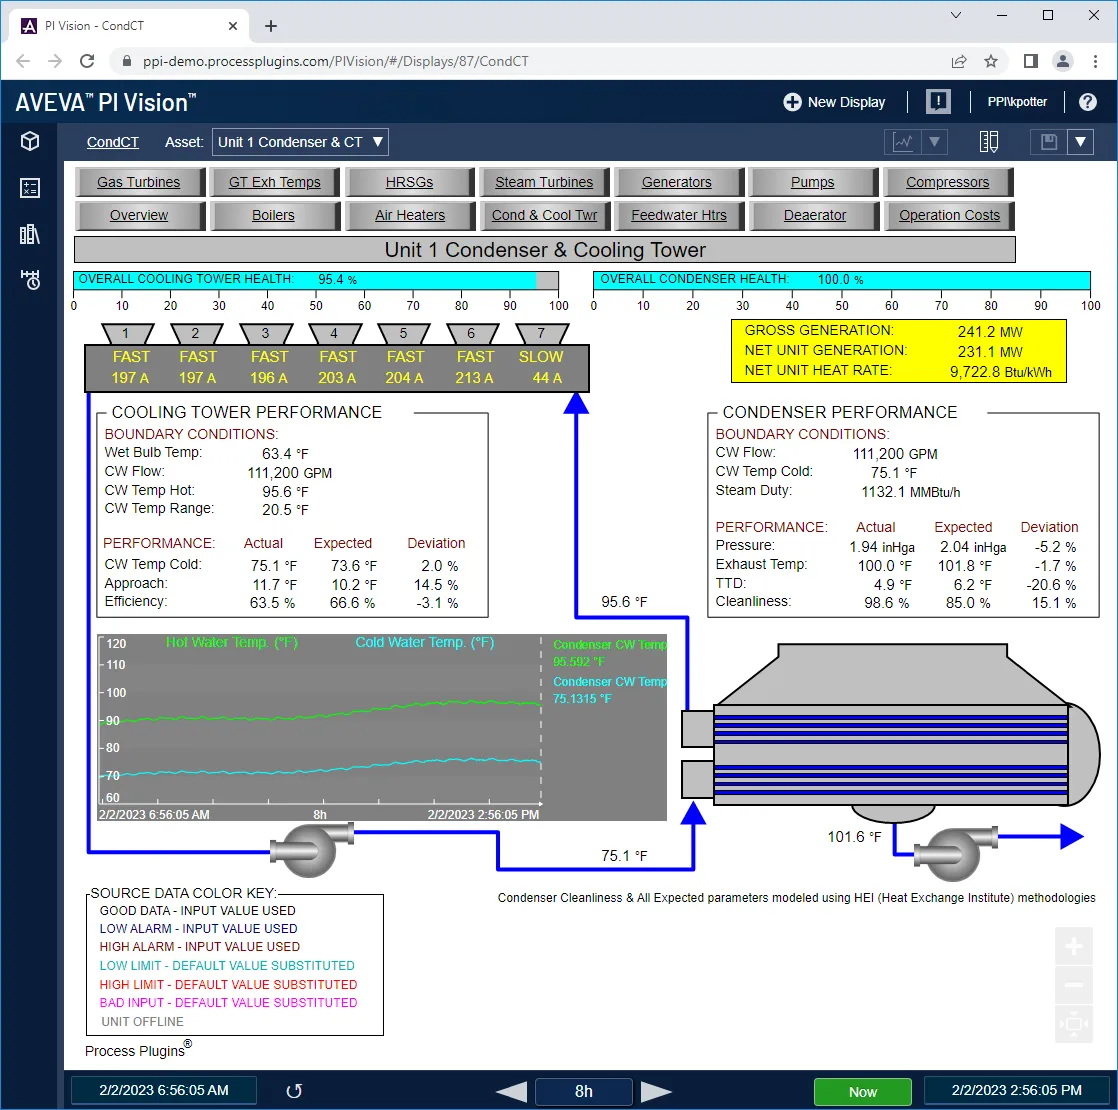
Task: Open the Feedwater Htrs display
Action: pos(678,215)
